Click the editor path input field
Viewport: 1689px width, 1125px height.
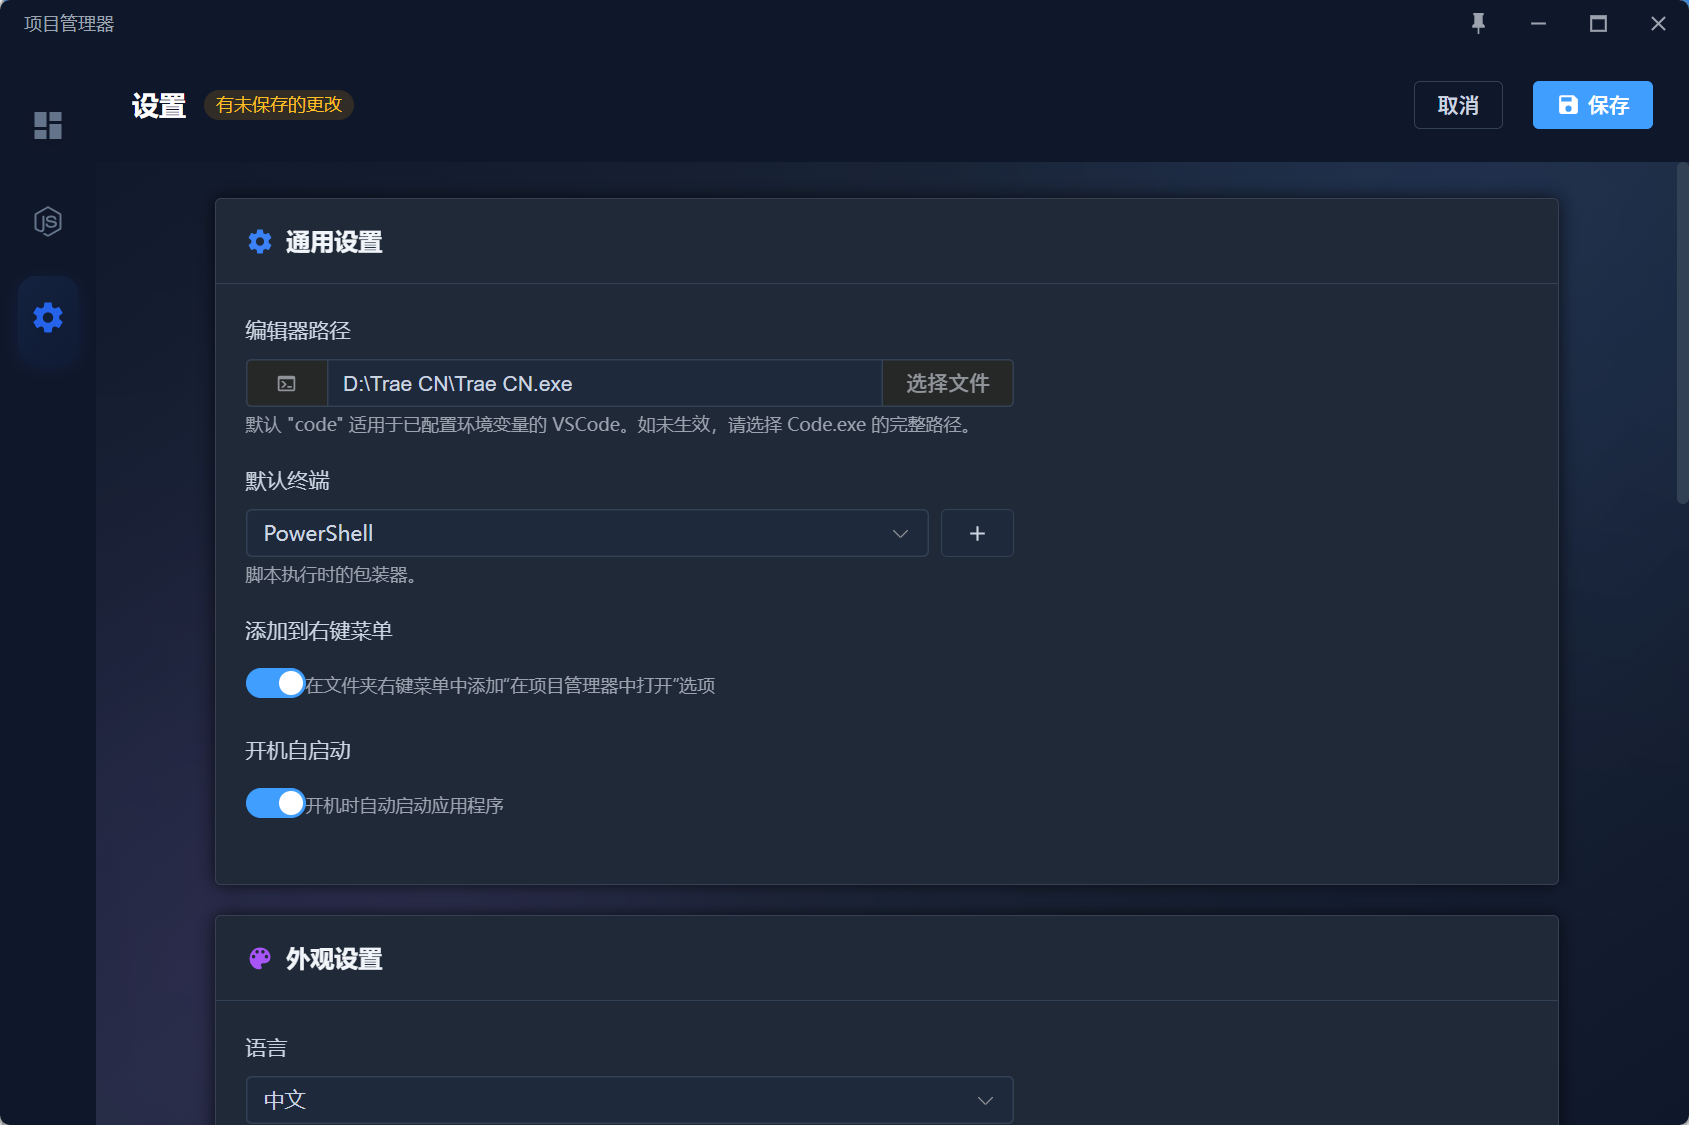[604, 384]
